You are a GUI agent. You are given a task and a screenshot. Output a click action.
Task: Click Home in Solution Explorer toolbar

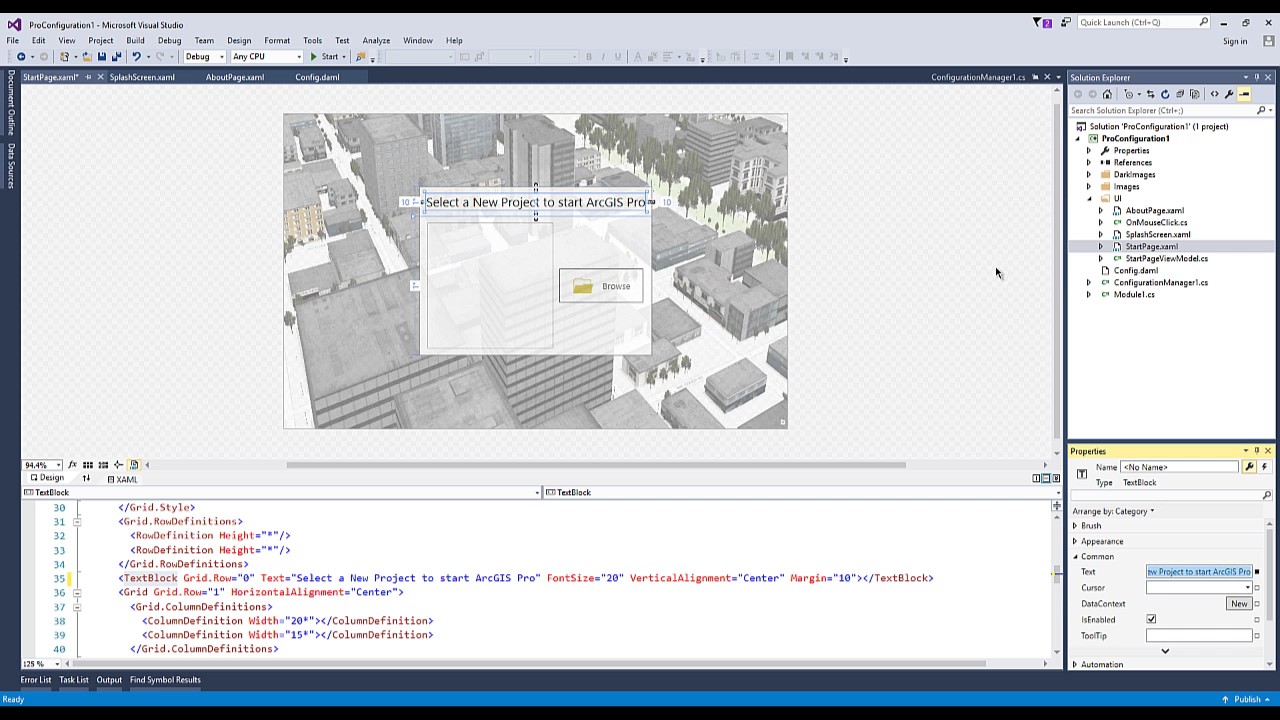[x=1107, y=94]
